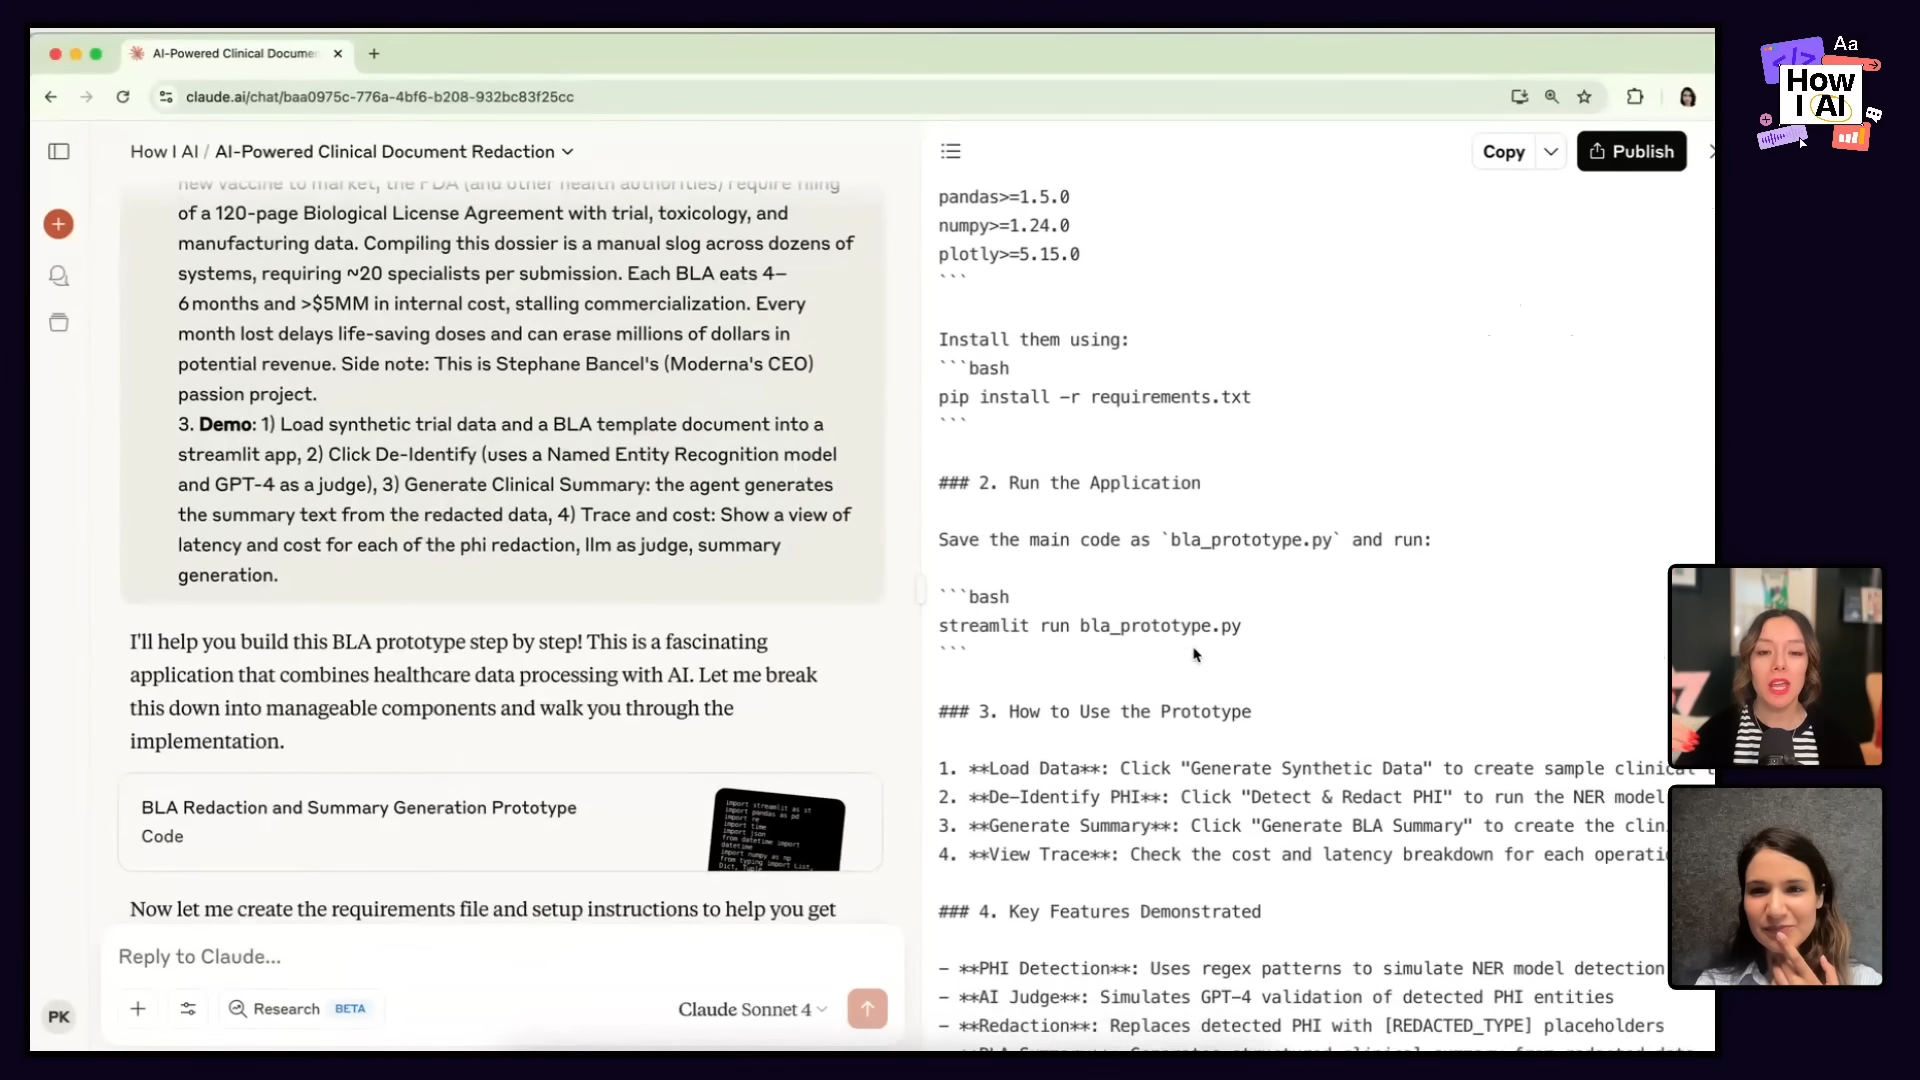This screenshot has height=1080, width=1920.
Task: Toggle the sidebar panel icon
Action: point(59,151)
